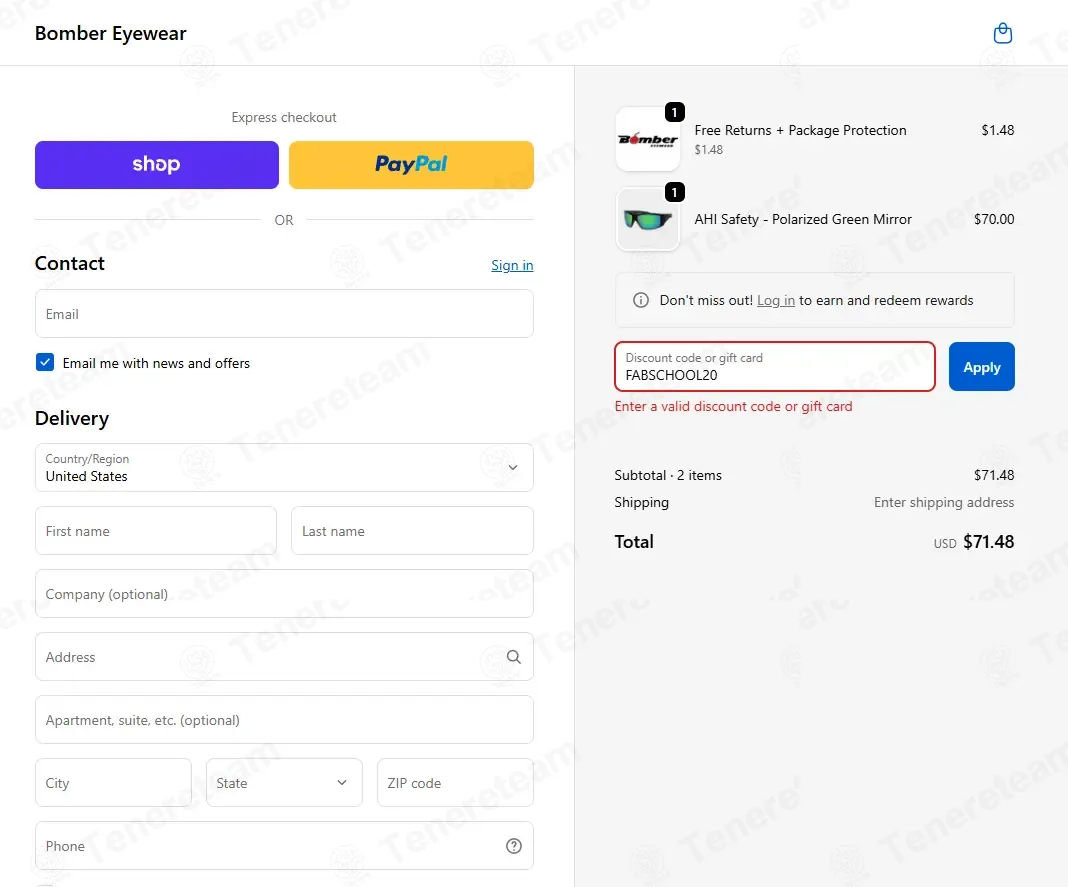
Task: Select the First name field
Action: click(x=156, y=531)
